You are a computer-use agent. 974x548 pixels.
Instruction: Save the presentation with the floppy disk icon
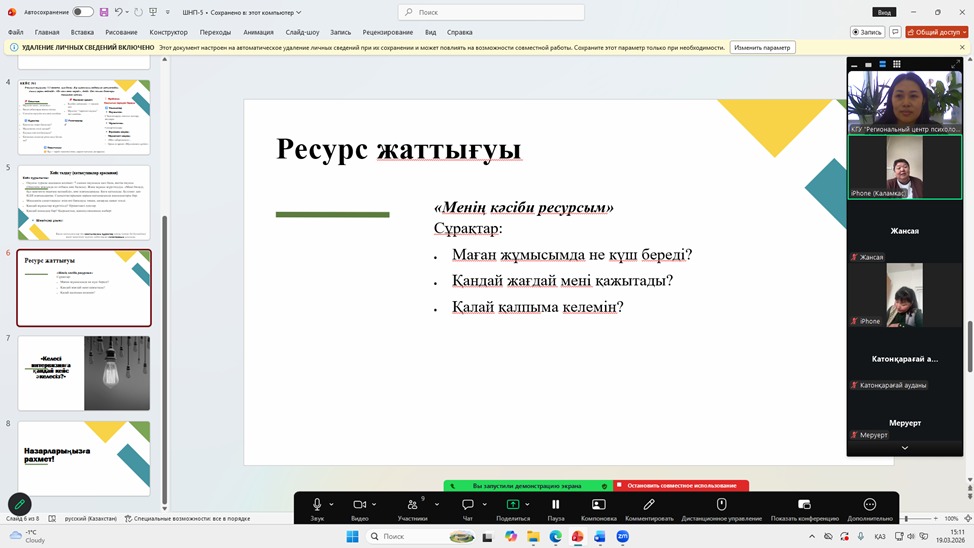103,12
